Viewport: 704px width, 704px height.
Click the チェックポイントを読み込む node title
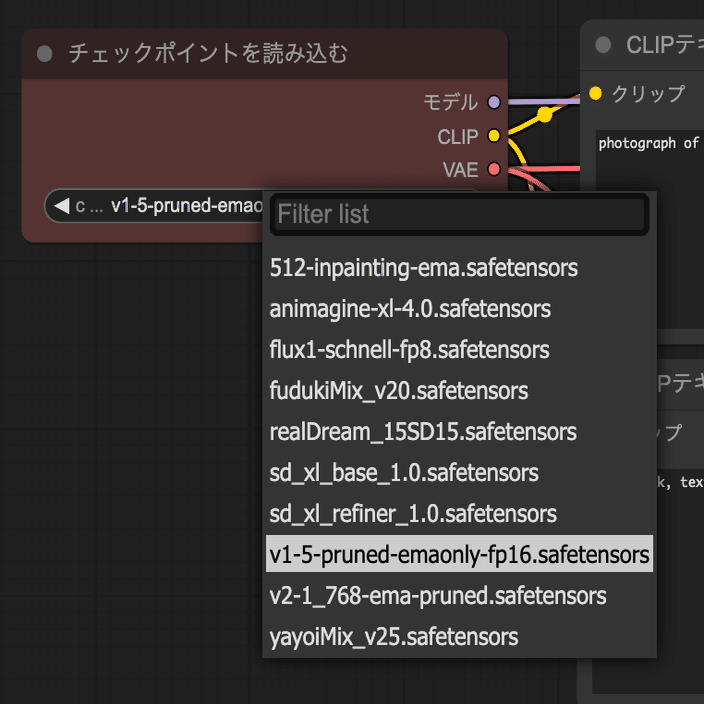208,53
